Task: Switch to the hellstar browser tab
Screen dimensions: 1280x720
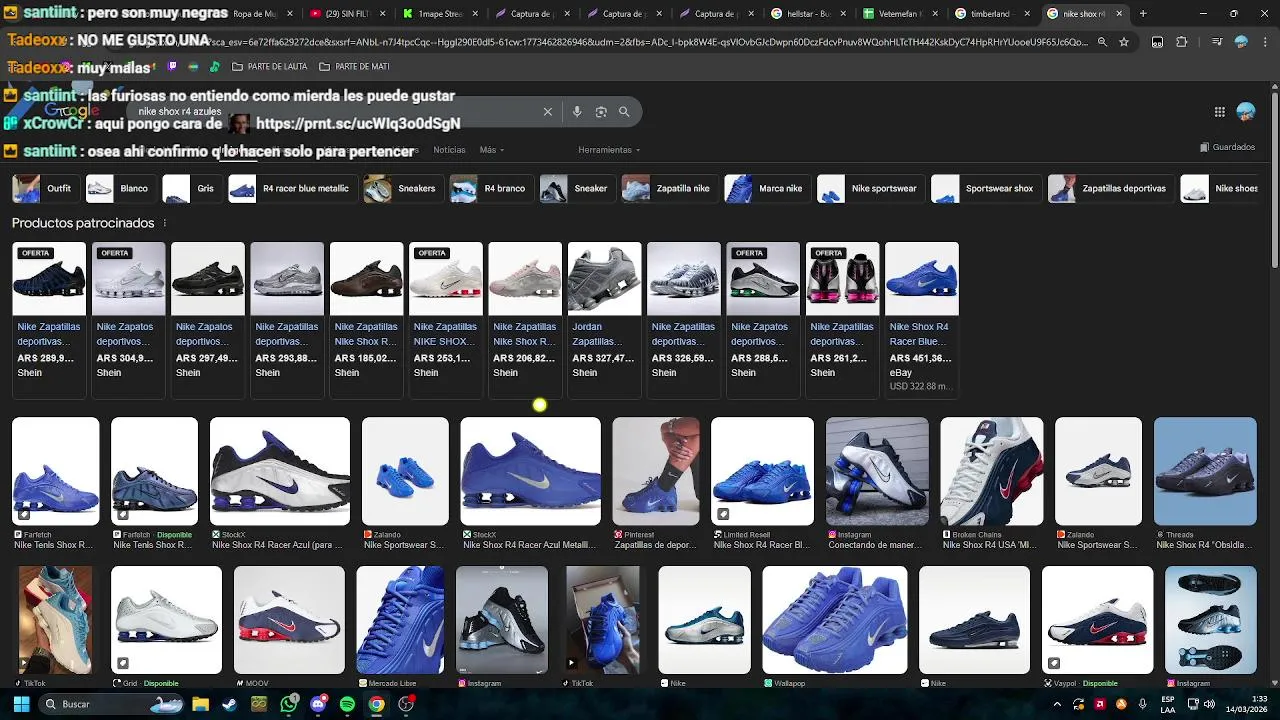Action: (x=808, y=14)
